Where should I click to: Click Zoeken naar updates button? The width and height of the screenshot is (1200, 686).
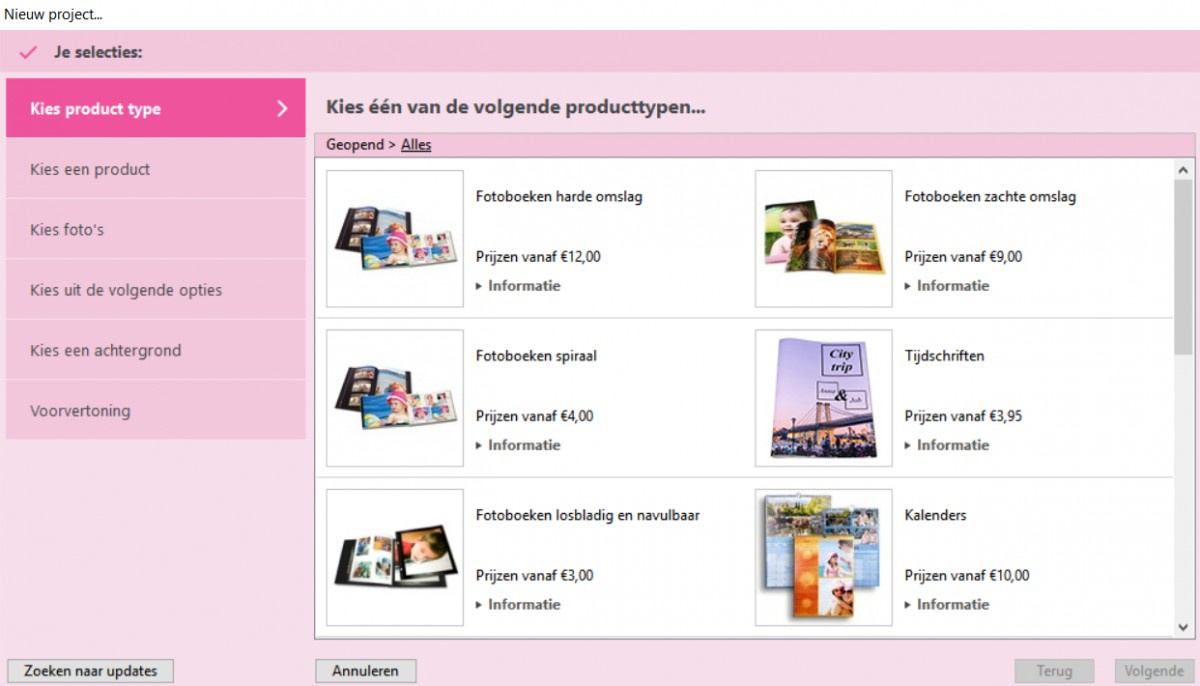(90, 671)
